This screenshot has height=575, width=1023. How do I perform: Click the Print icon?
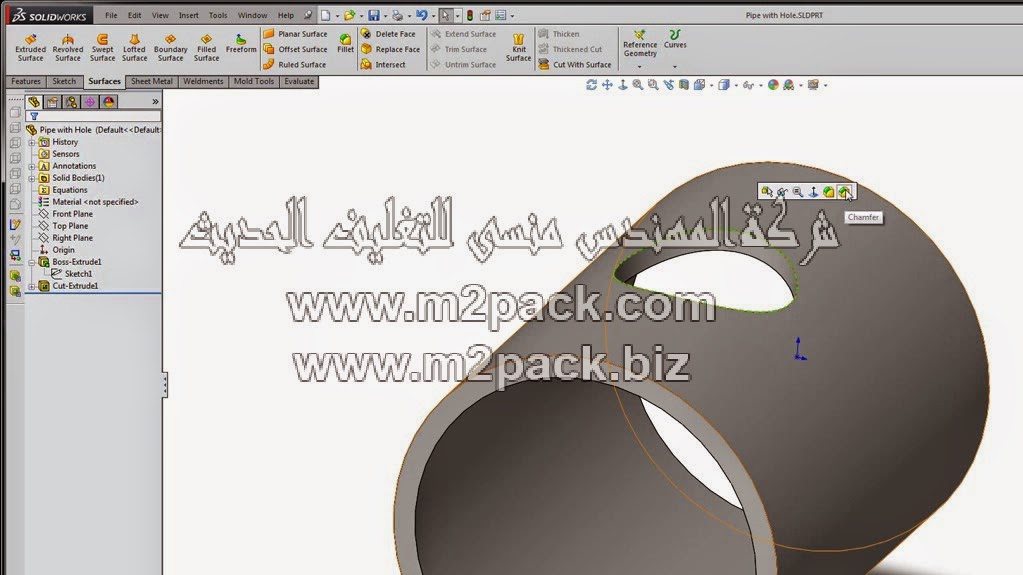397,15
